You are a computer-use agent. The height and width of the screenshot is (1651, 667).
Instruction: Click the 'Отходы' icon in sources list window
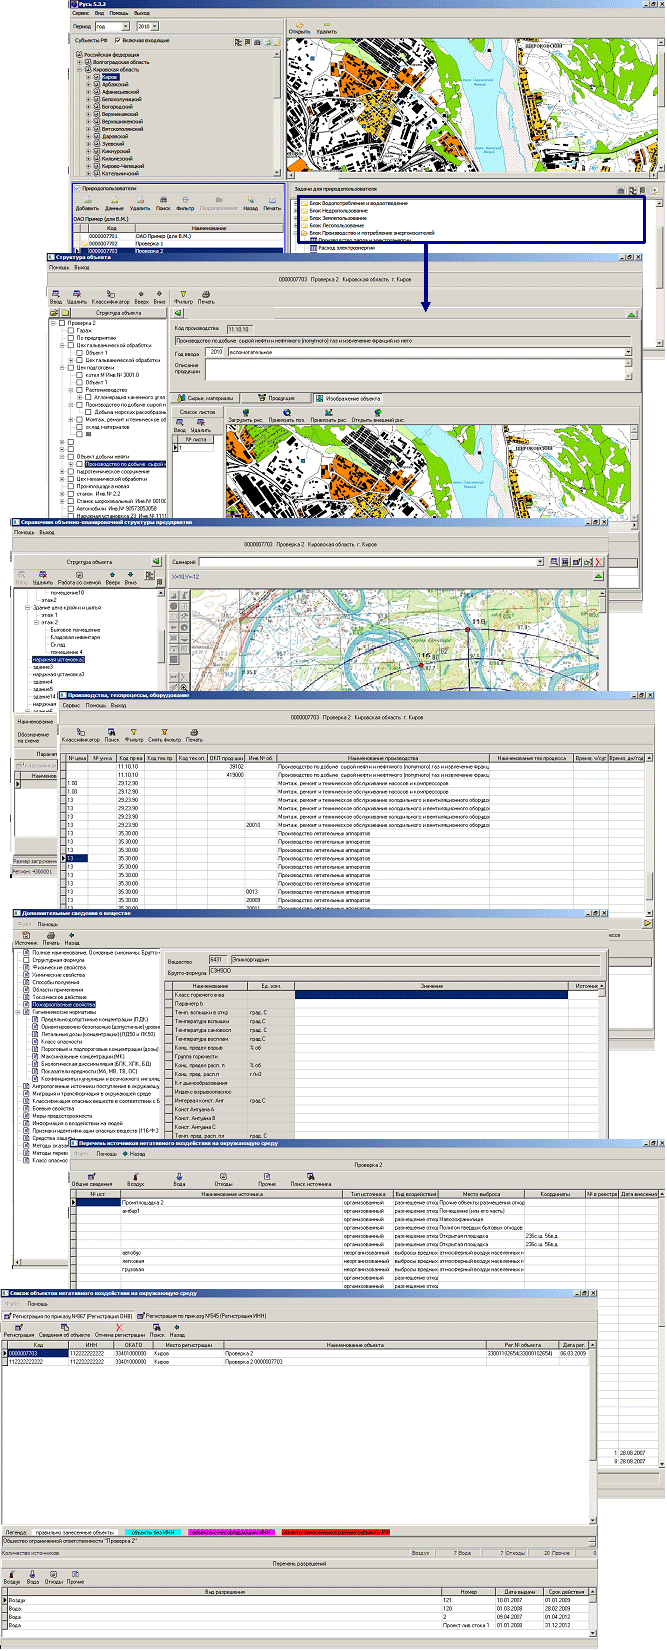pos(223,1178)
